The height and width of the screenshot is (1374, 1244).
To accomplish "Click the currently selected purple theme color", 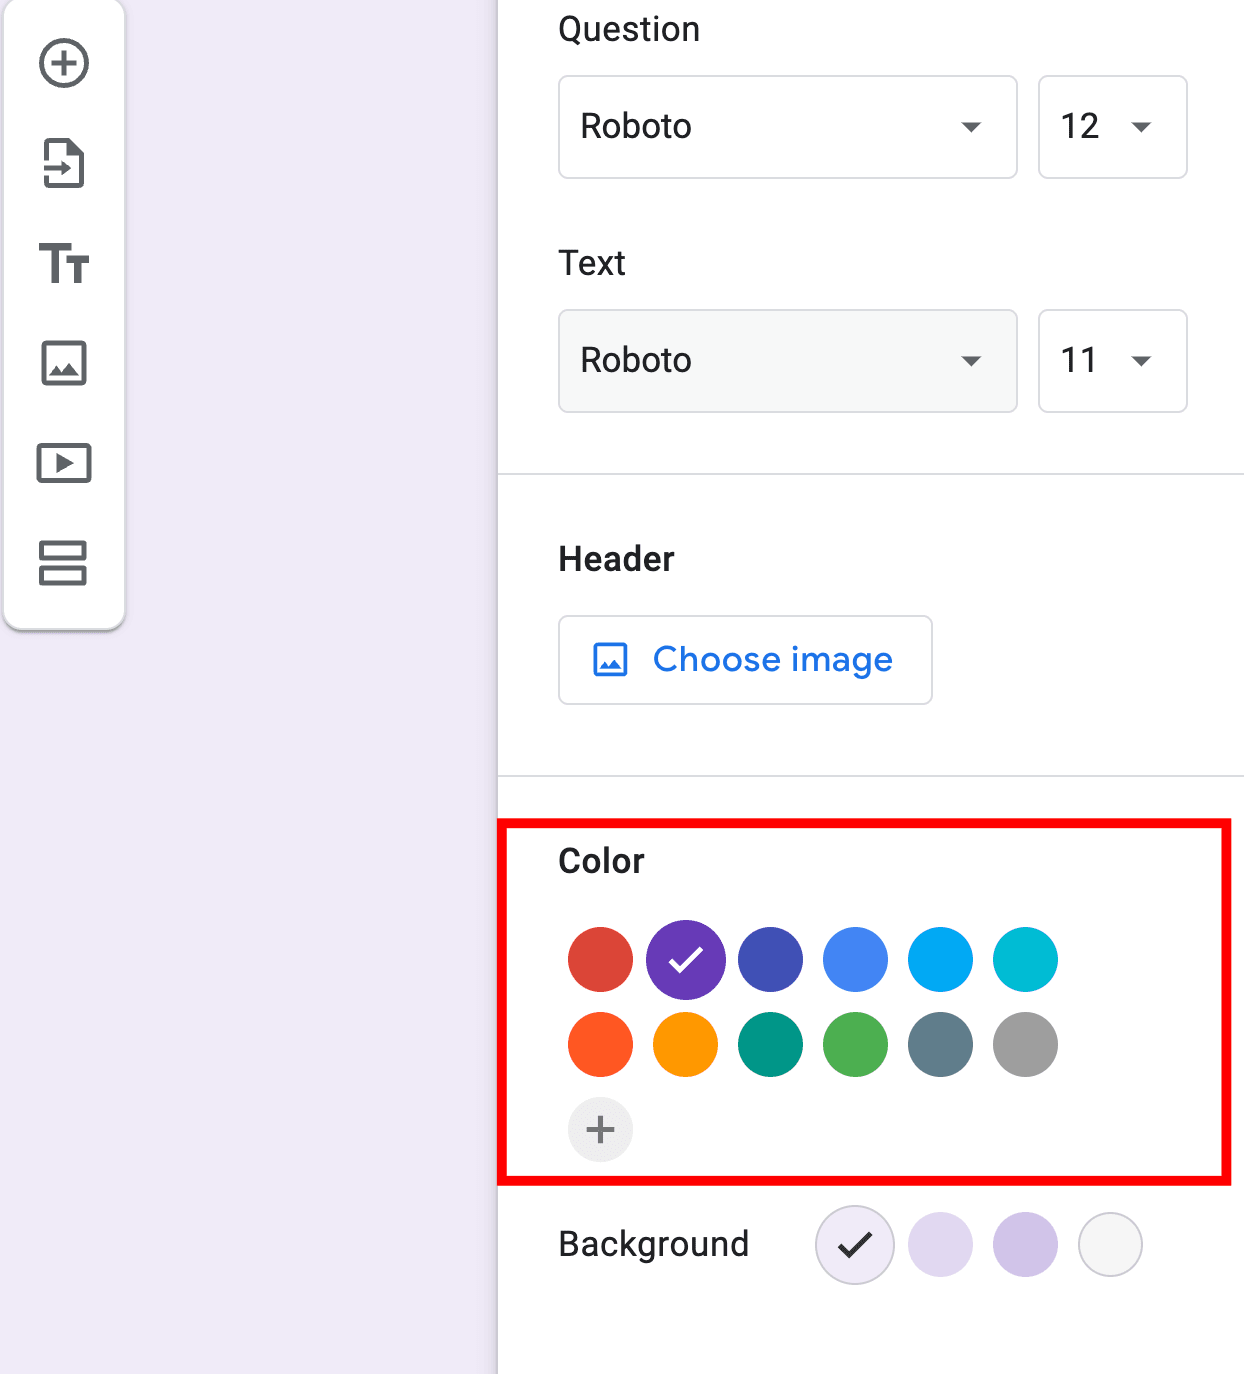I will click(685, 959).
